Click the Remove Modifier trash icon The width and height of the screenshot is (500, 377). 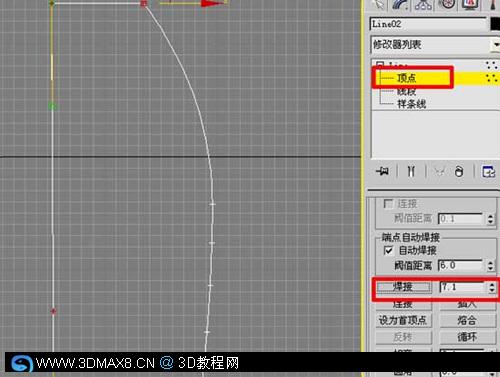click(x=459, y=171)
